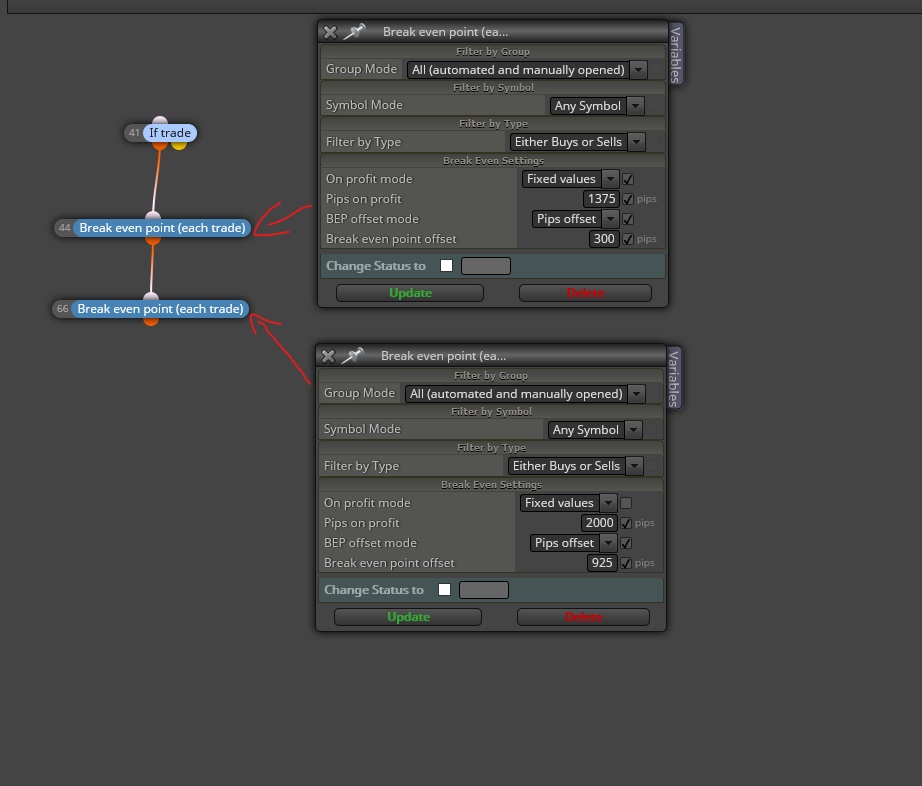Click the Break even offset field showing 300
Image resolution: width=922 pixels, height=786 pixels.
(603, 239)
